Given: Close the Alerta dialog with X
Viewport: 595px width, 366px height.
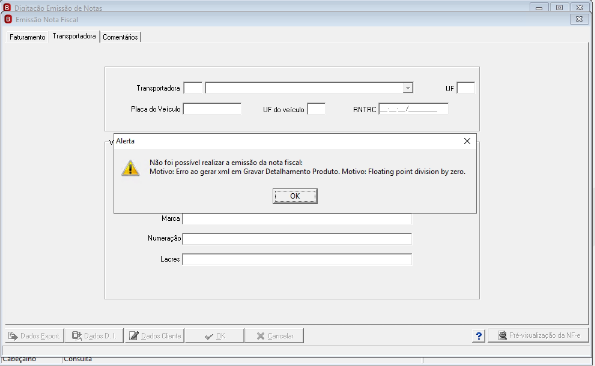Looking at the screenshot, I should click(x=467, y=141).
